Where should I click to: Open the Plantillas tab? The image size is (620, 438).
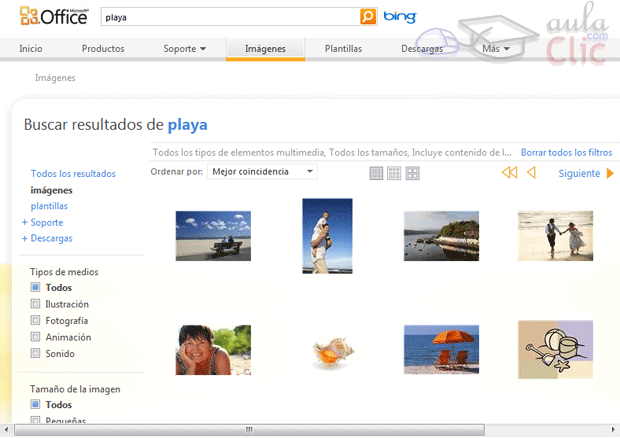(x=343, y=48)
